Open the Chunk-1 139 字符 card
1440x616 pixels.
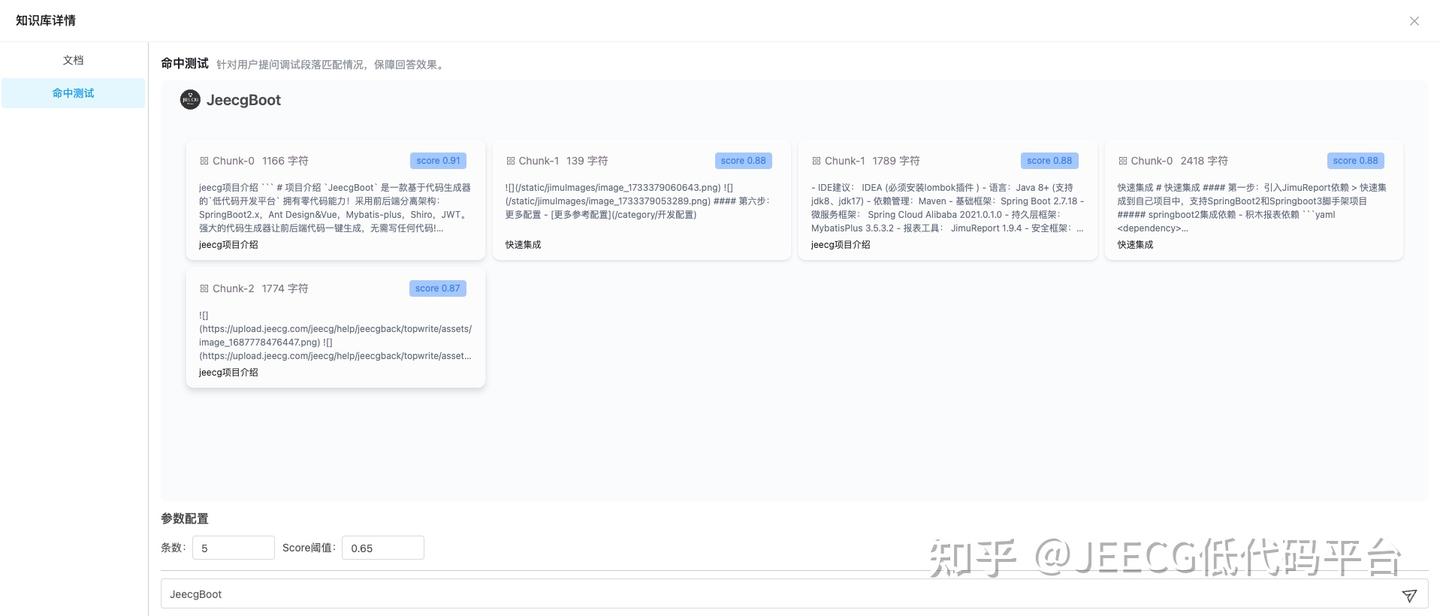pyautogui.click(x=641, y=200)
